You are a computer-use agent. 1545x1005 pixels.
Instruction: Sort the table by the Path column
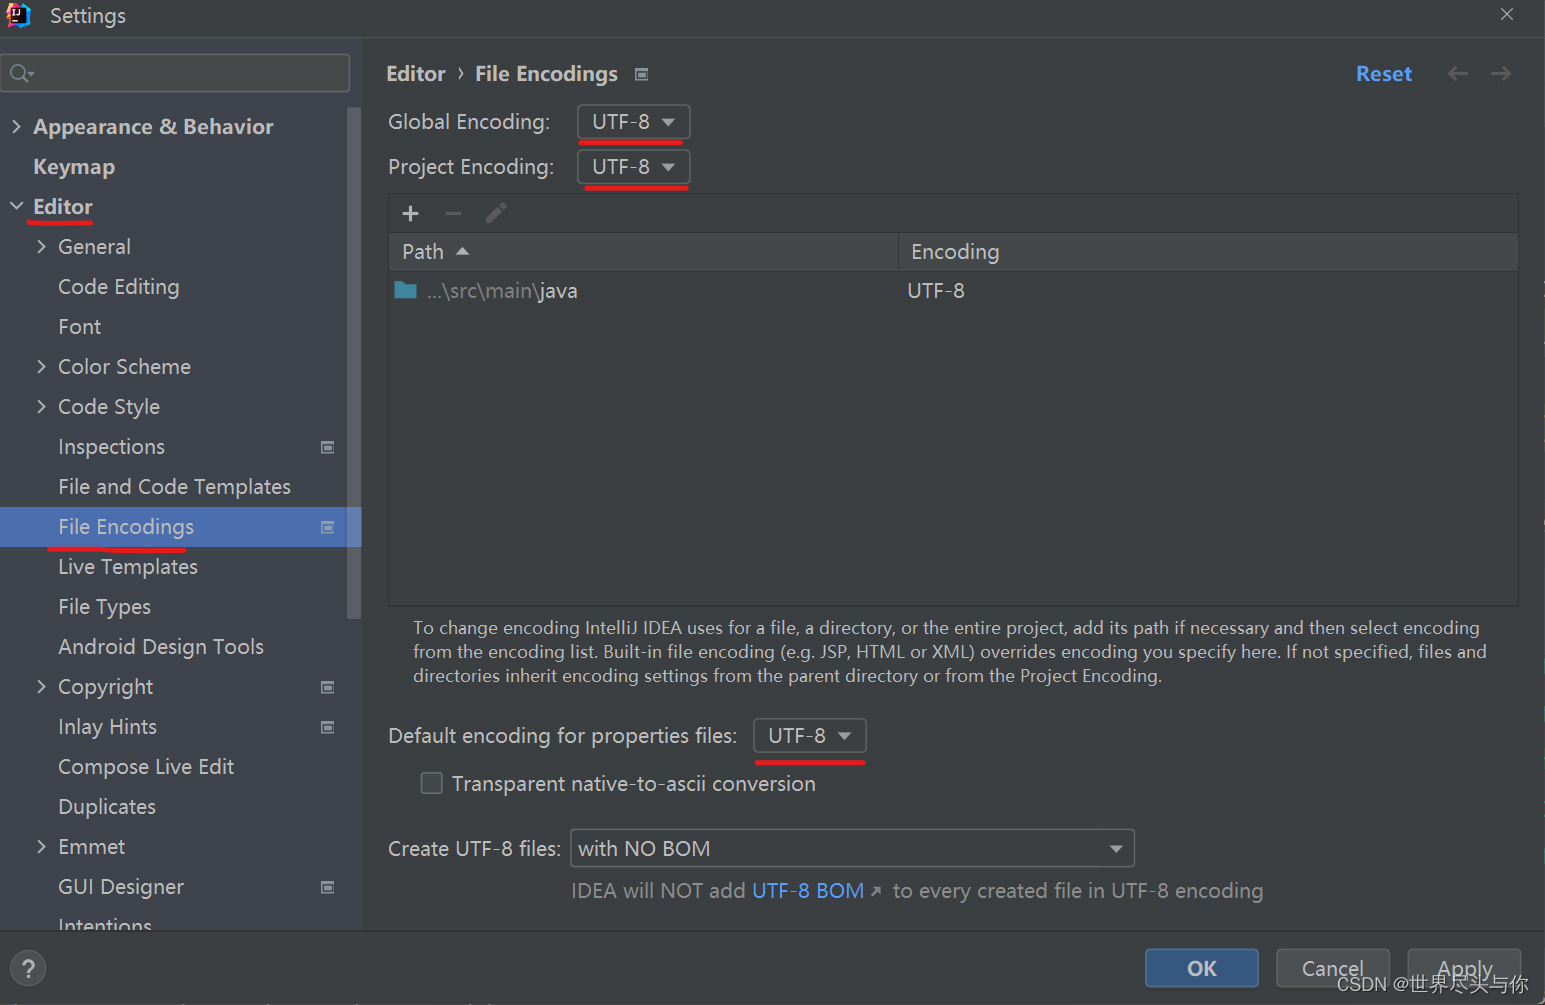point(643,252)
